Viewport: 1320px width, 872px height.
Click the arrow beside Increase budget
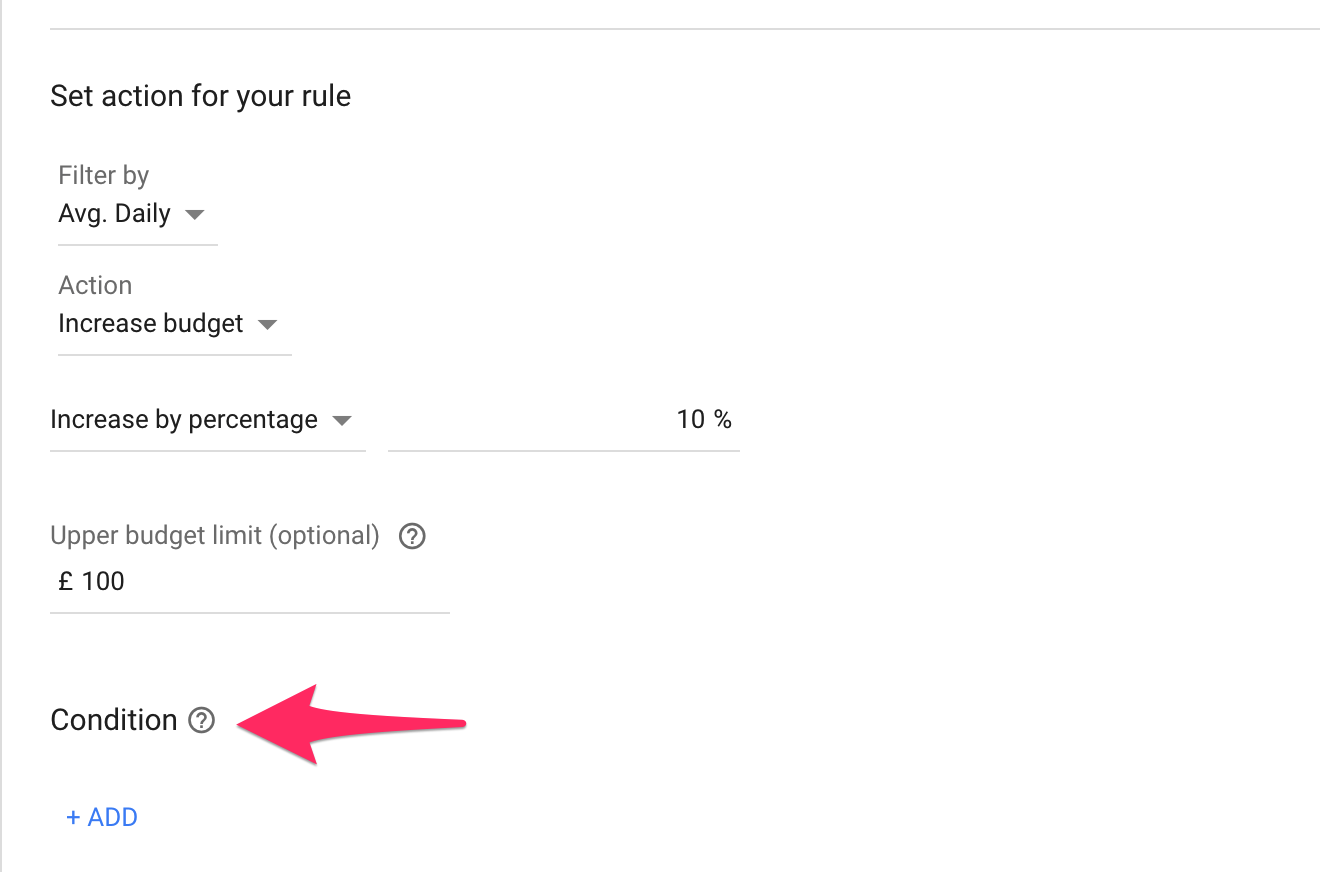(267, 324)
